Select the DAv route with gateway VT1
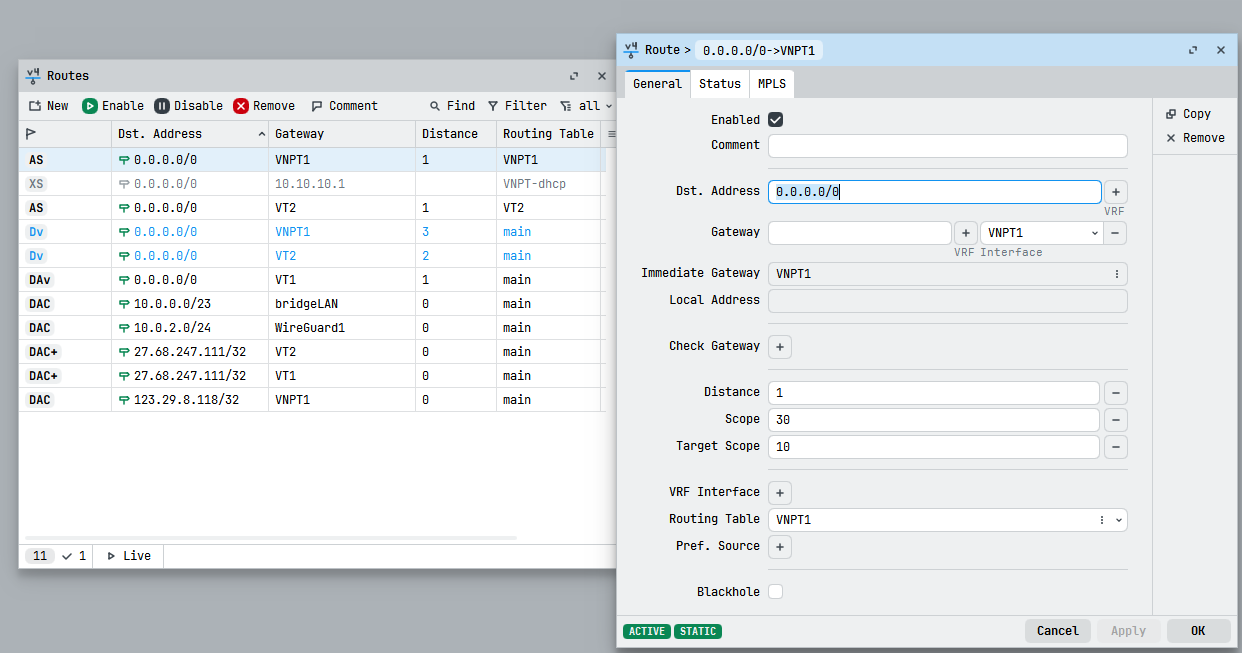Screen dimensions: 1242x653 (312, 280)
